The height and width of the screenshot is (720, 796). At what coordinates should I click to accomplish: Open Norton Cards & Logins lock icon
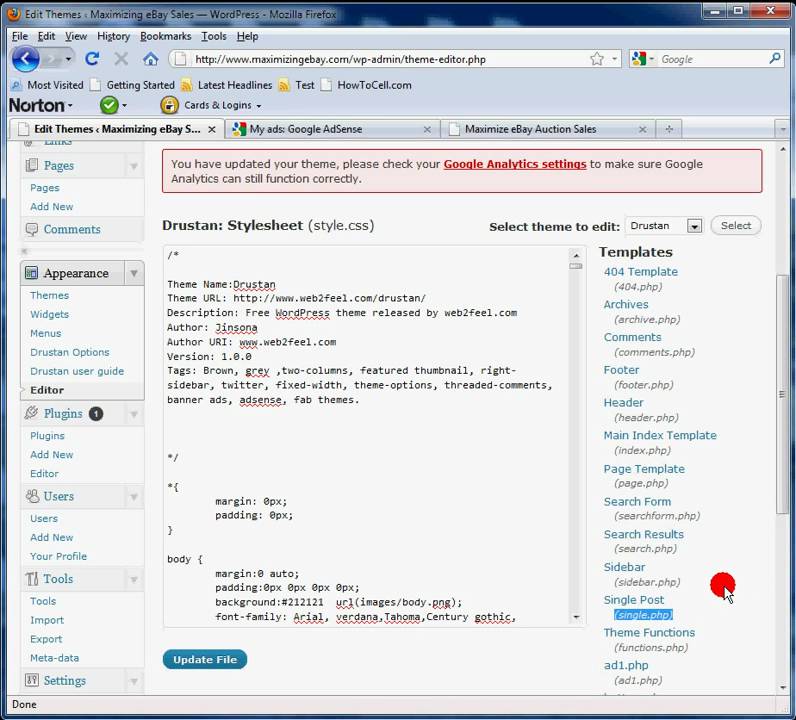169,105
